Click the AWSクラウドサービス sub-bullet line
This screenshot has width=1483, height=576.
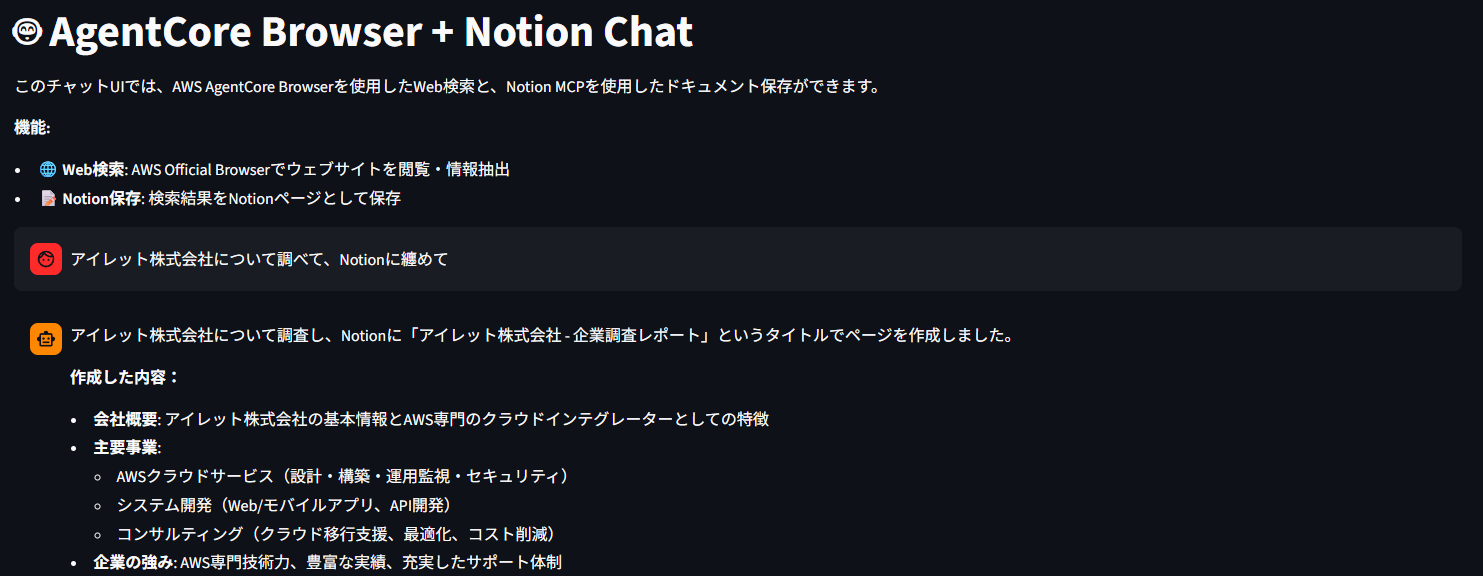coord(342,477)
